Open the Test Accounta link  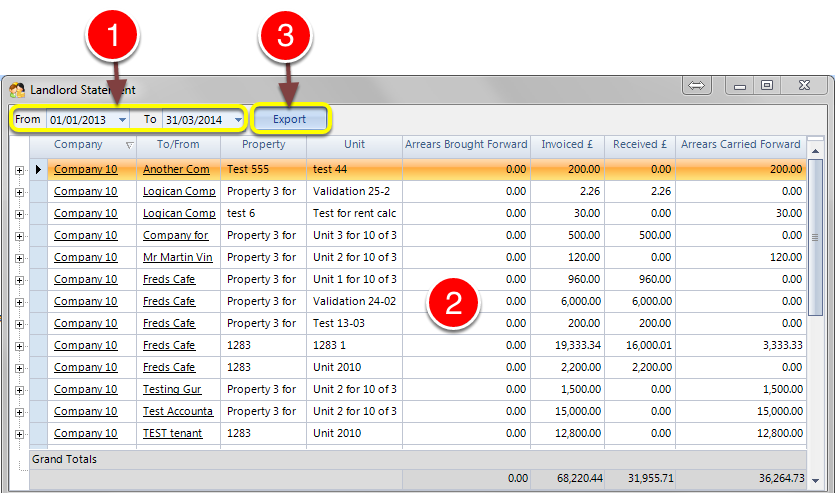click(x=178, y=411)
